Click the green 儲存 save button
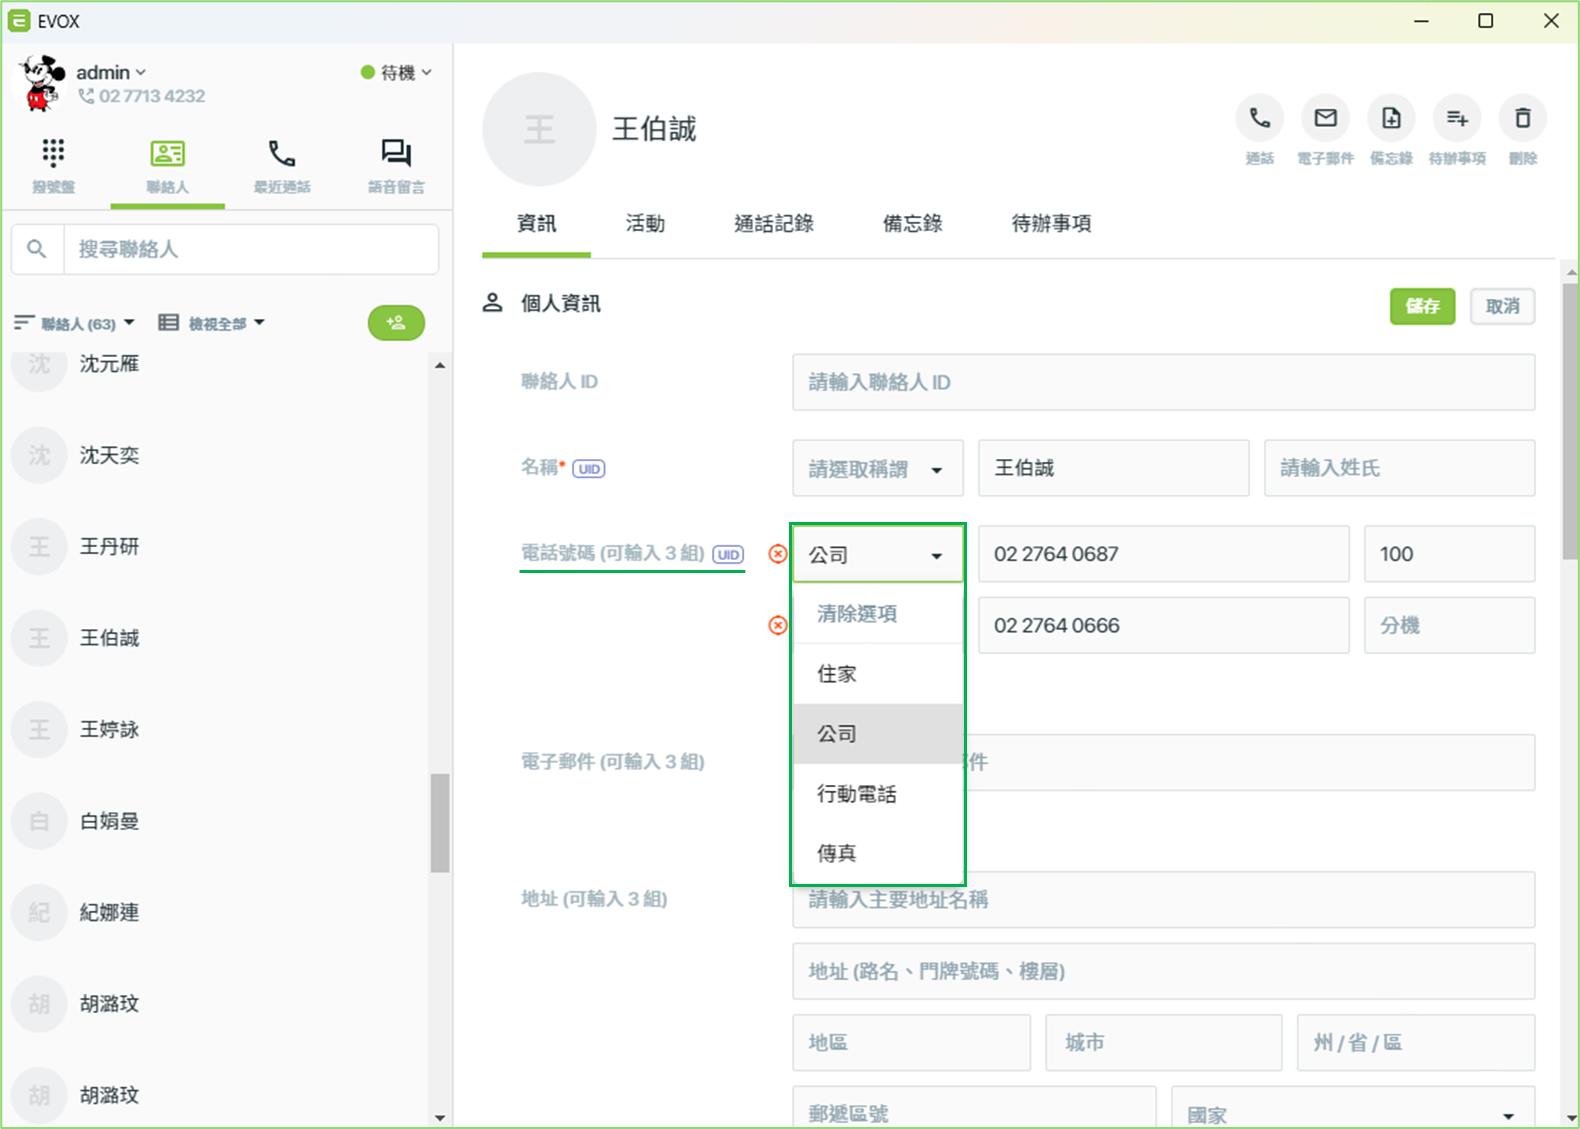 [1422, 306]
